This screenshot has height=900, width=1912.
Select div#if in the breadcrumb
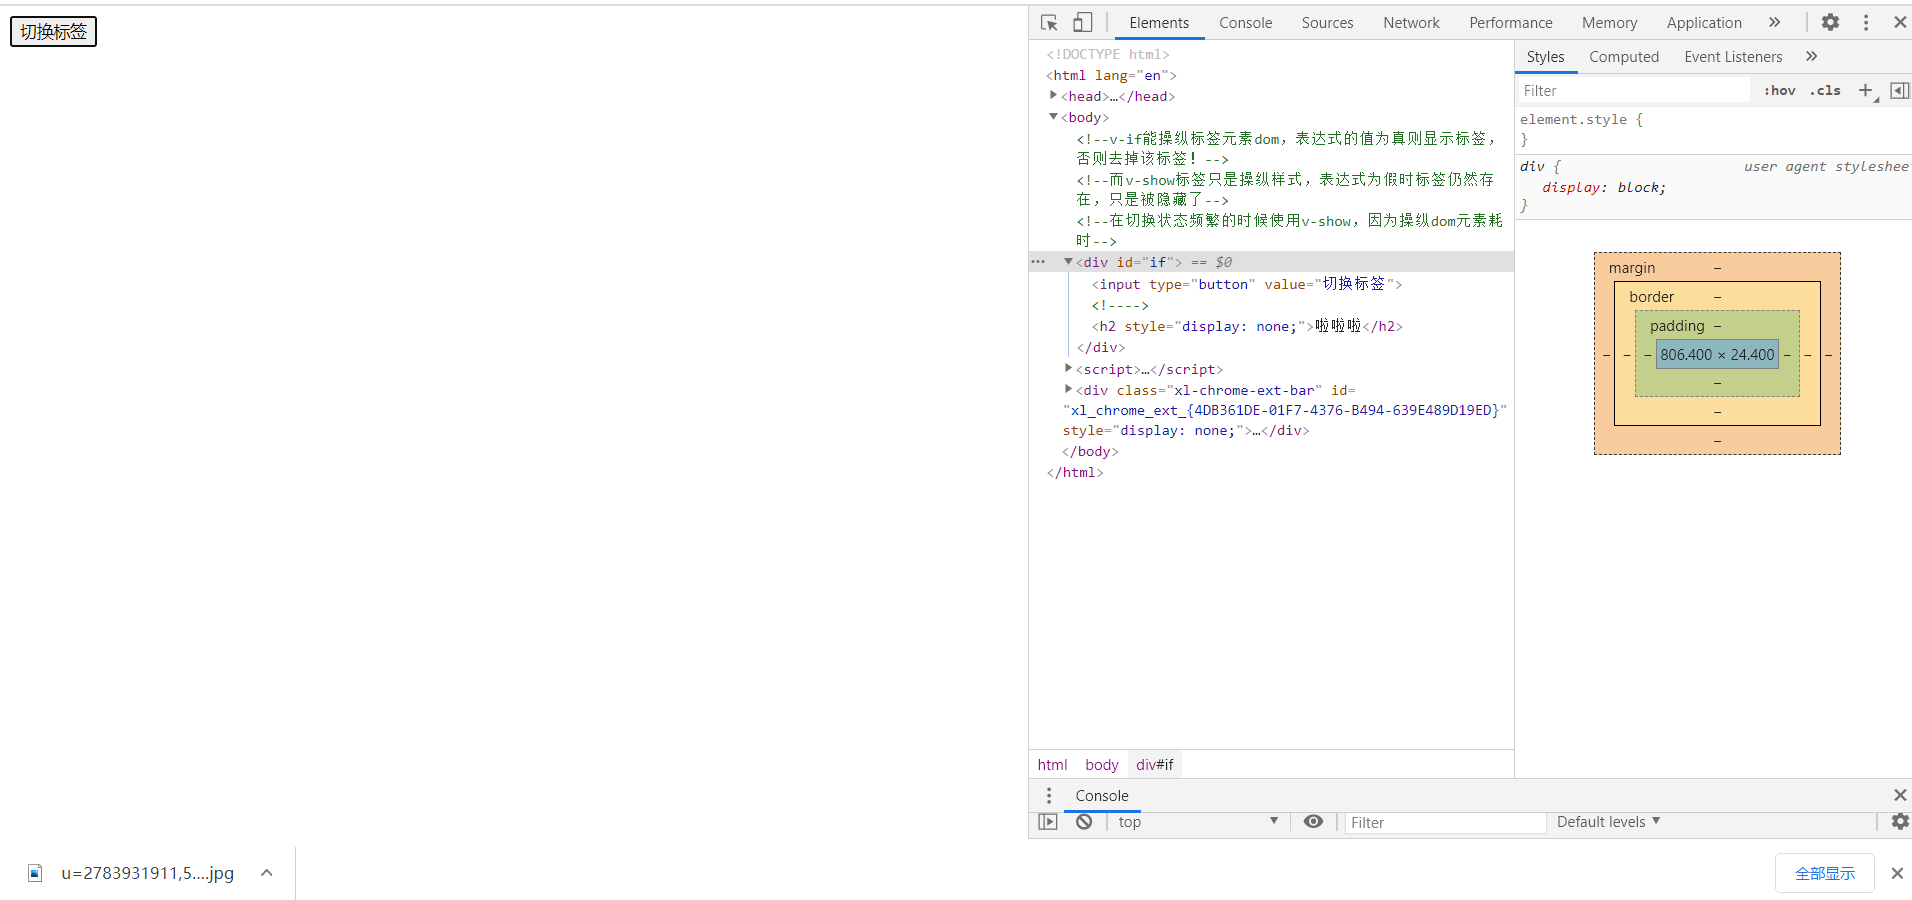click(1155, 765)
